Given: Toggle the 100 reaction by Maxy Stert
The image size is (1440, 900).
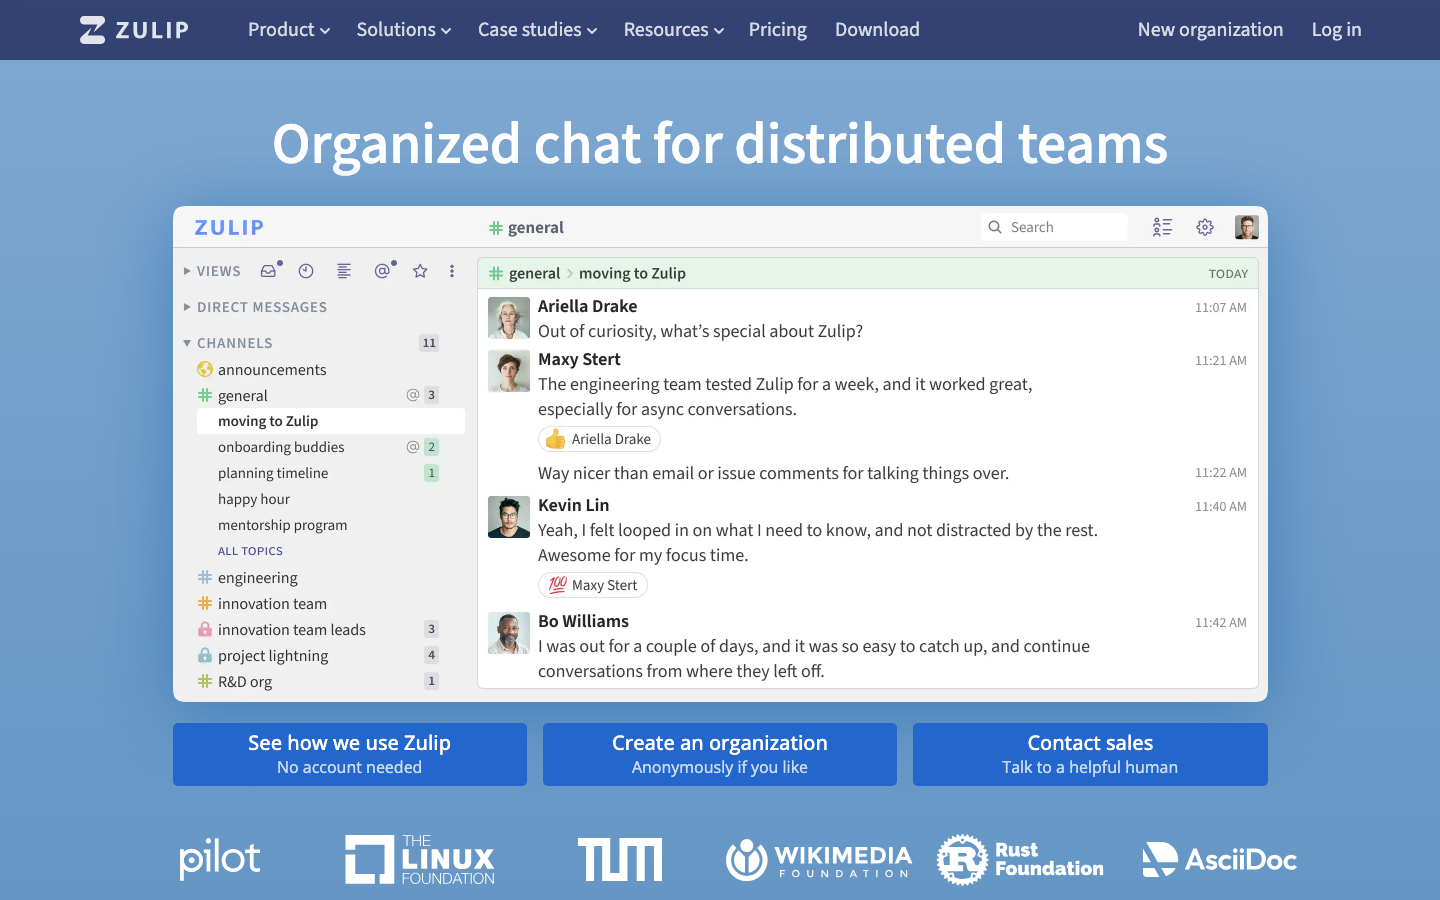Looking at the screenshot, I should (593, 585).
